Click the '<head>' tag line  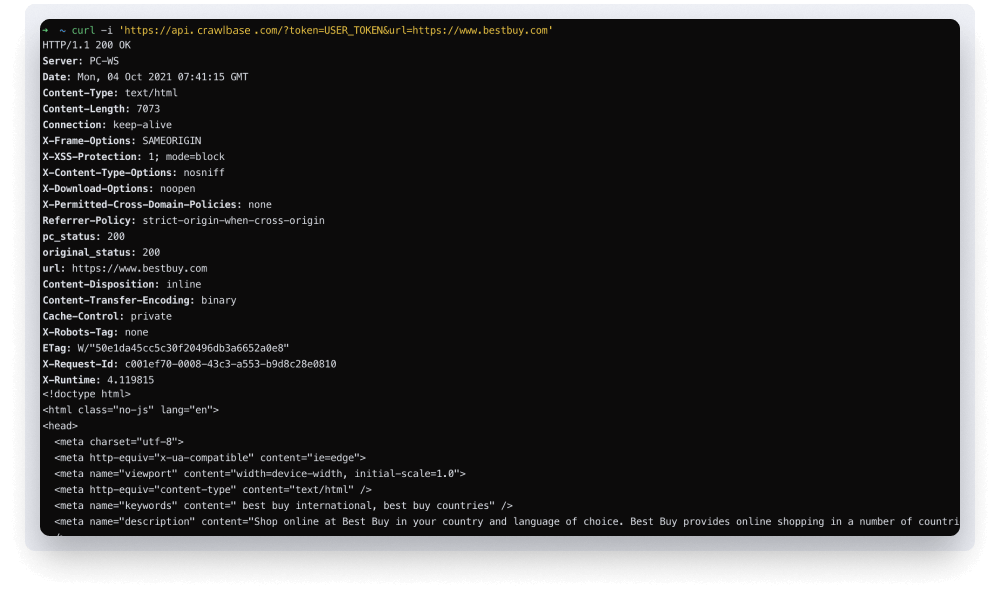60,426
